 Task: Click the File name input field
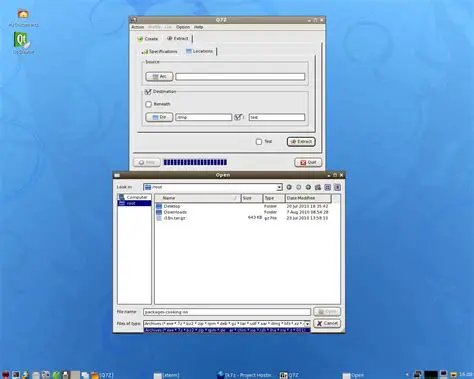pyautogui.click(x=227, y=312)
